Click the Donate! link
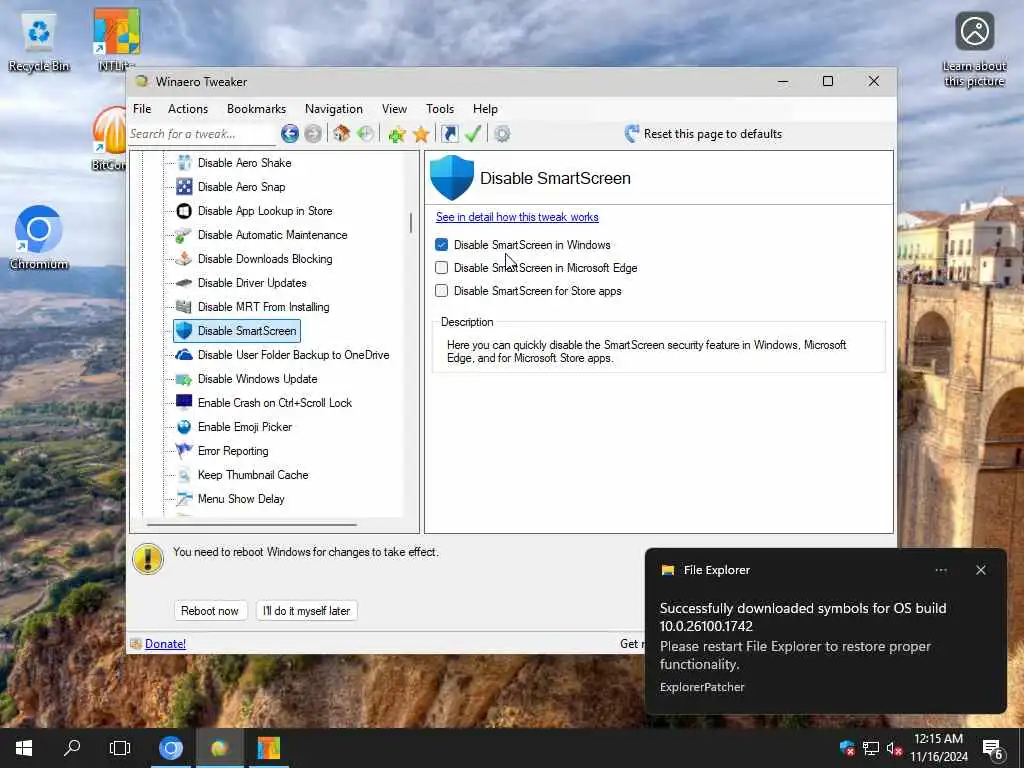This screenshot has width=1024, height=768. [x=165, y=644]
